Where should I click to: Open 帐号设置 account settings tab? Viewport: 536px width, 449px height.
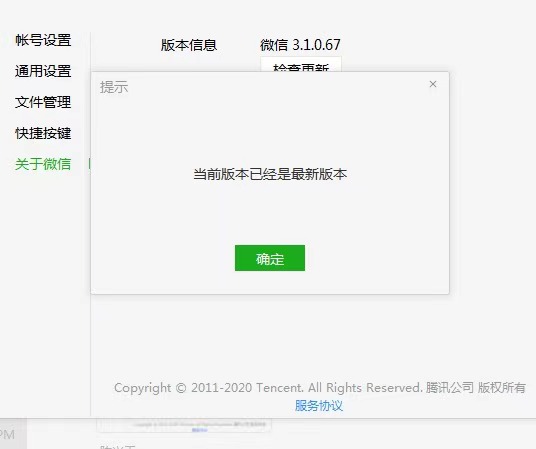click(43, 40)
